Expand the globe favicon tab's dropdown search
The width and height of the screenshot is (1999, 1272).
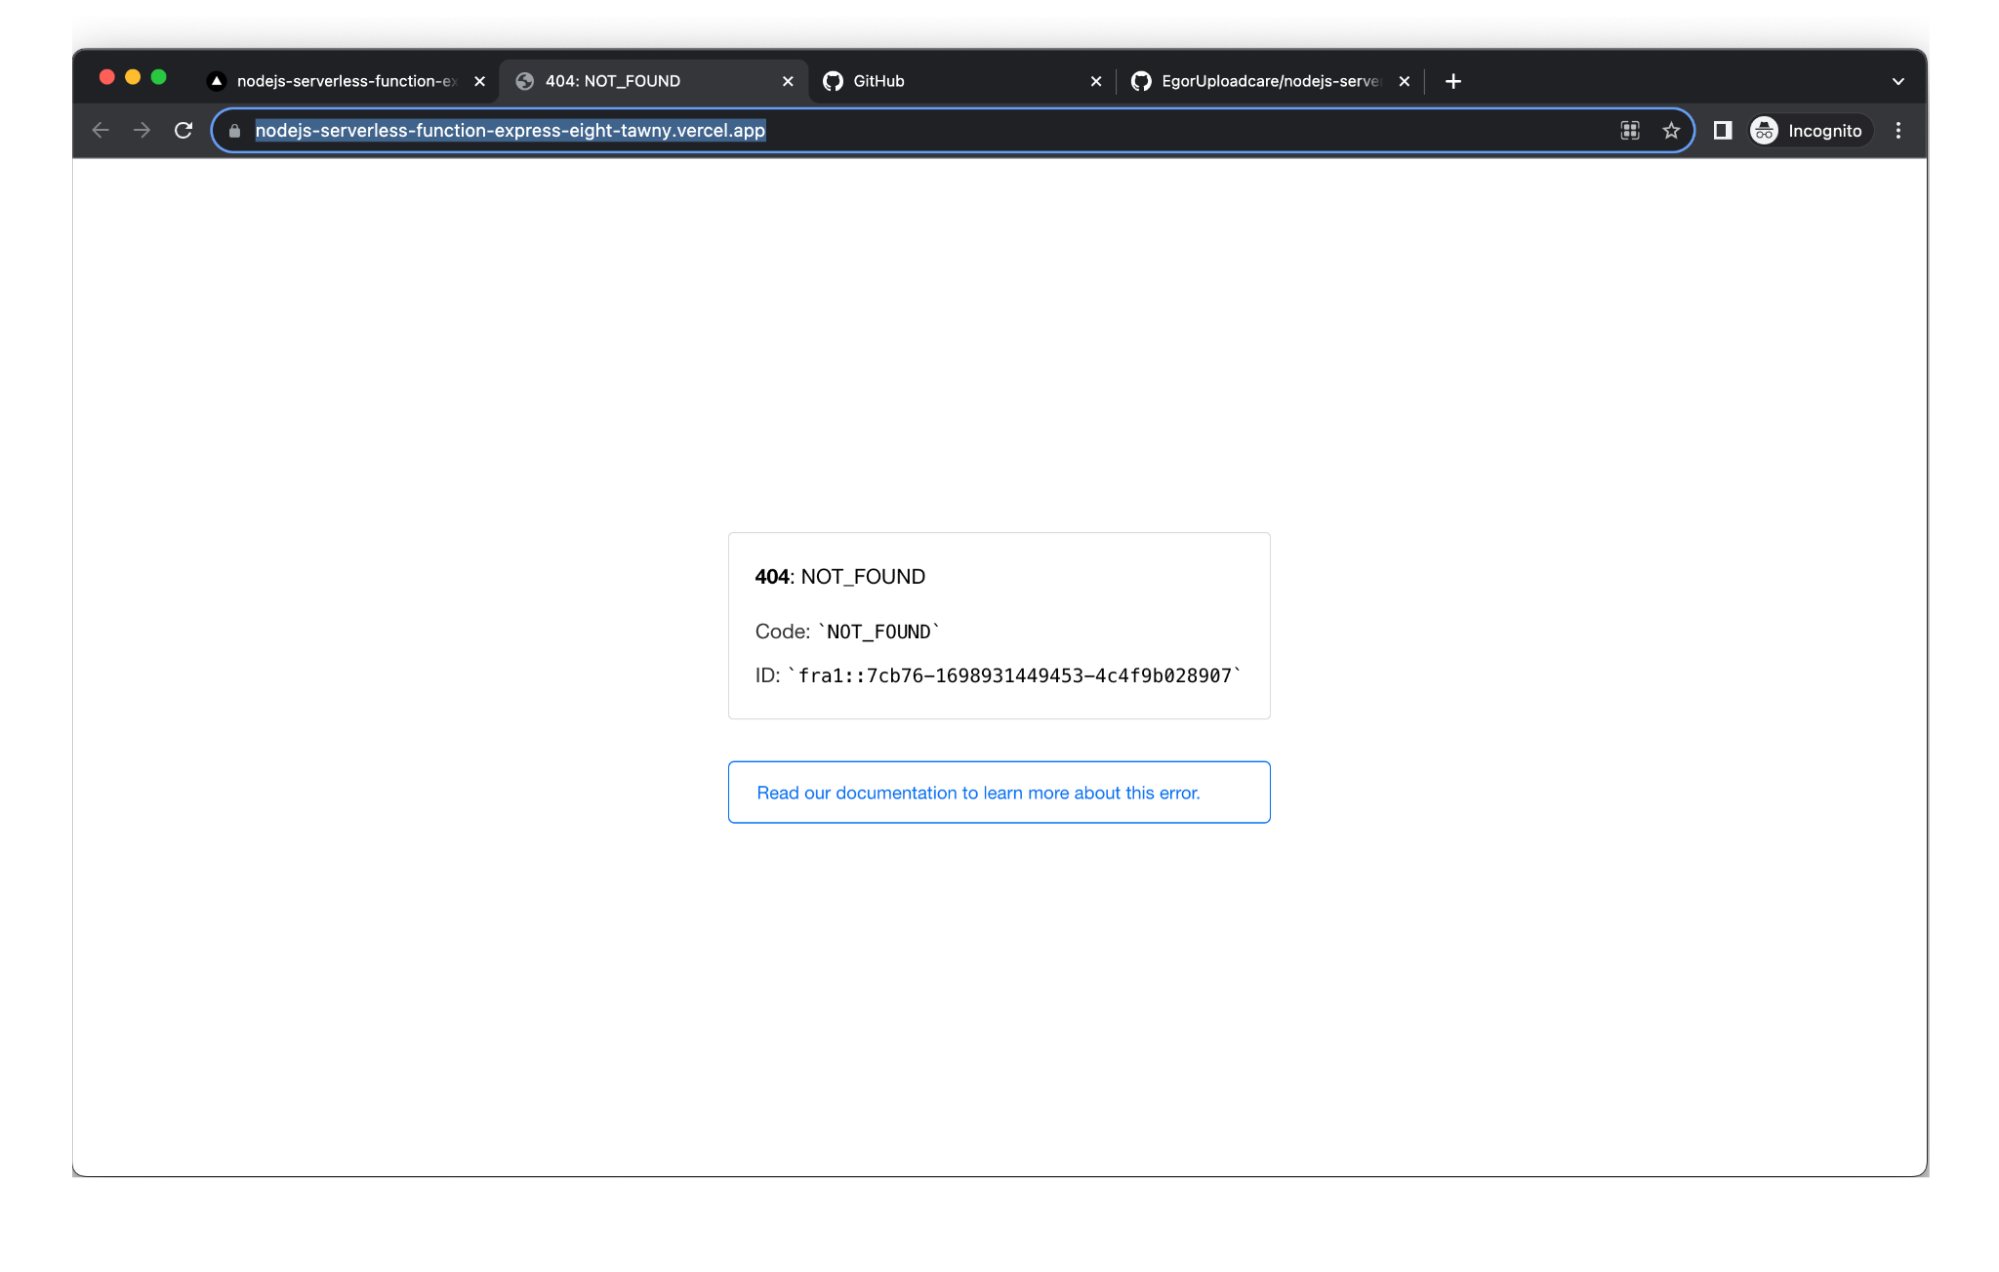525,81
